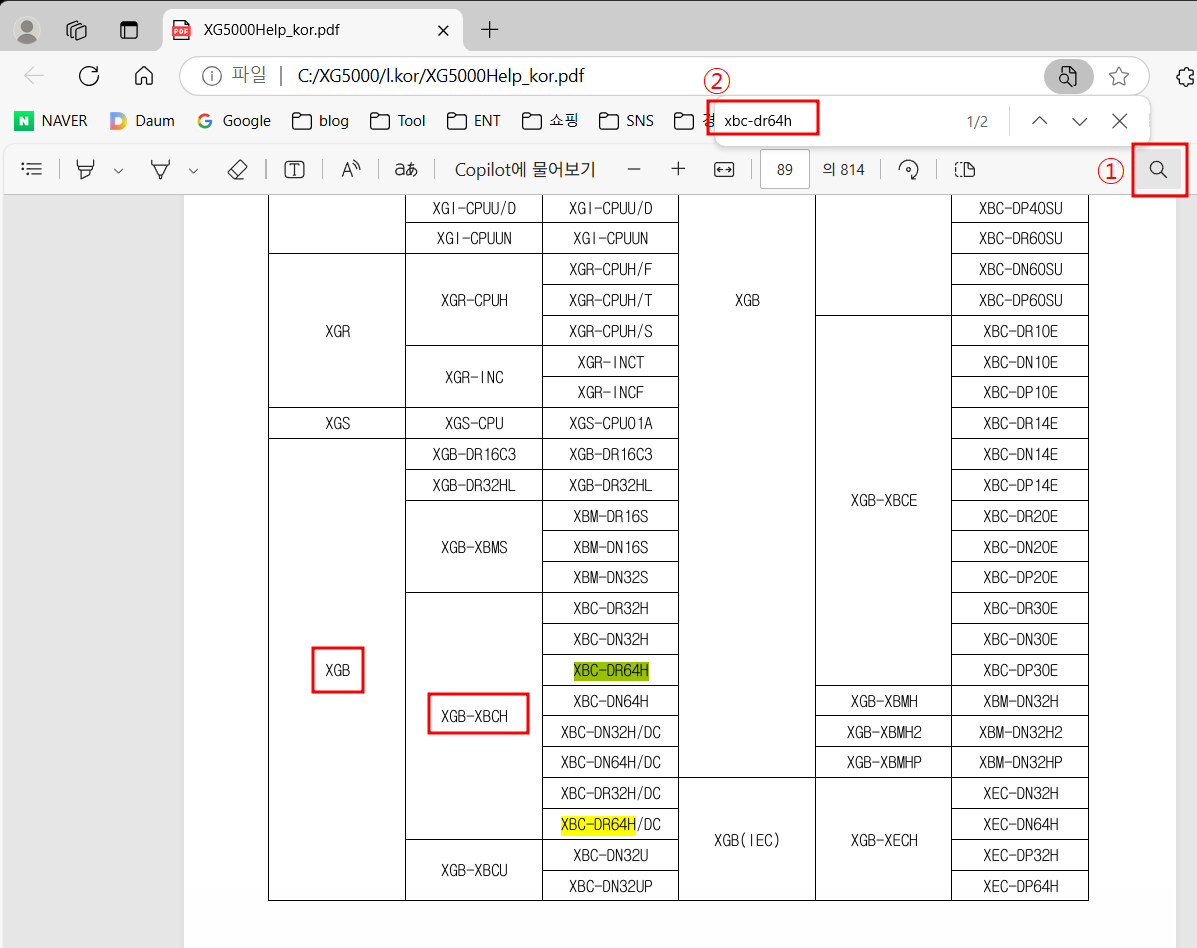Click the XGB(IEC) table cell
The image size is (1197, 948).
pyautogui.click(x=747, y=840)
